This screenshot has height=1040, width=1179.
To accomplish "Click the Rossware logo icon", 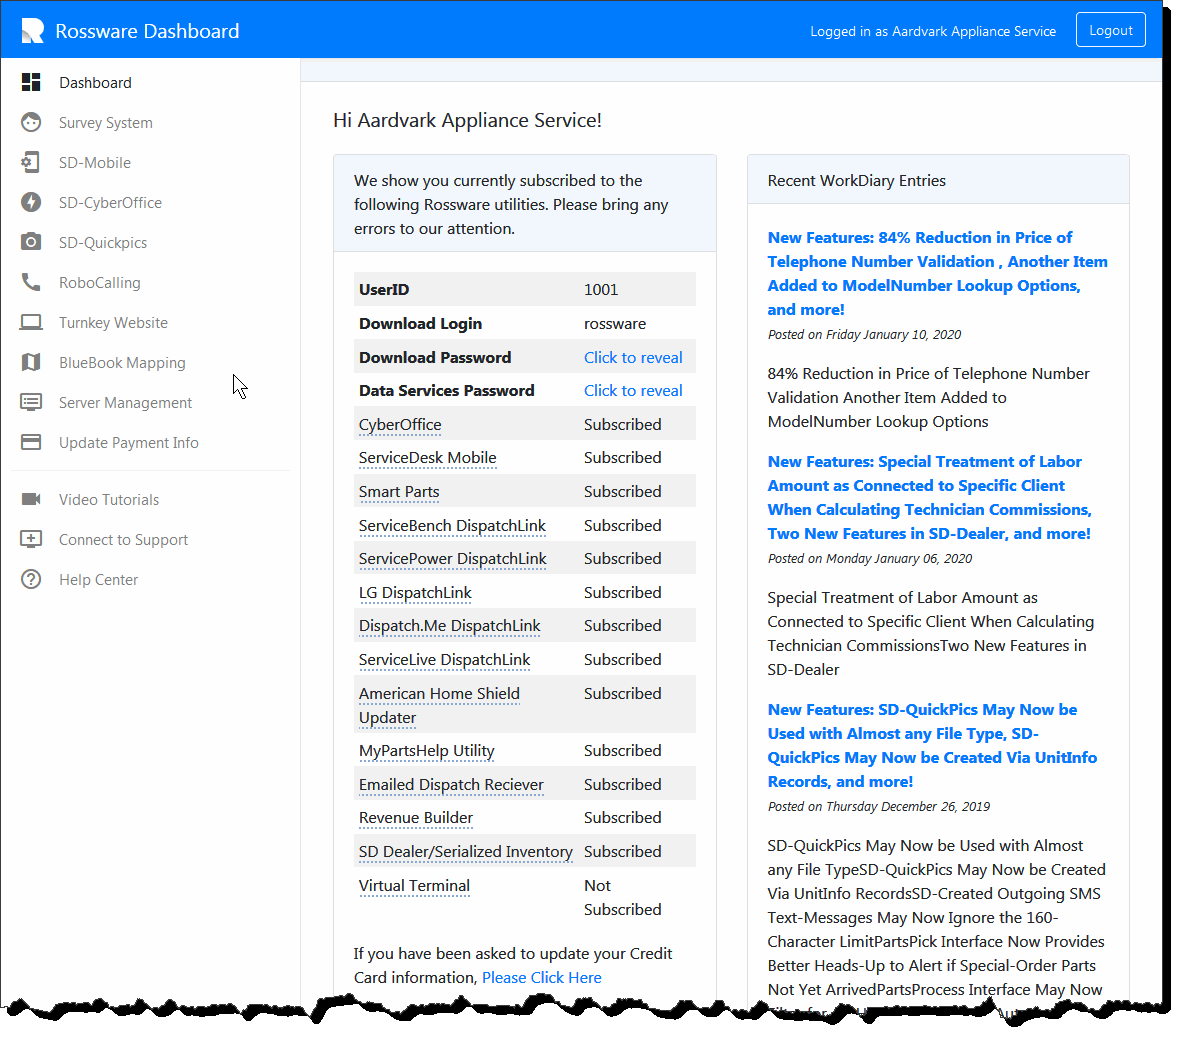I will (x=33, y=31).
